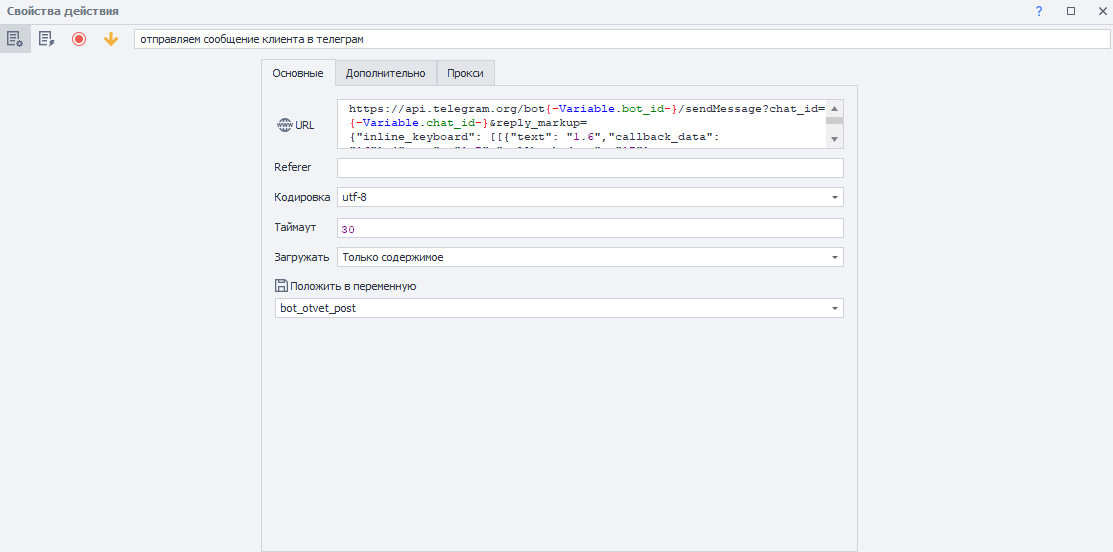Viewport: 1113px width, 552px height.
Task: Expand the Кодировка utf-8 dropdown
Action: click(x=834, y=197)
